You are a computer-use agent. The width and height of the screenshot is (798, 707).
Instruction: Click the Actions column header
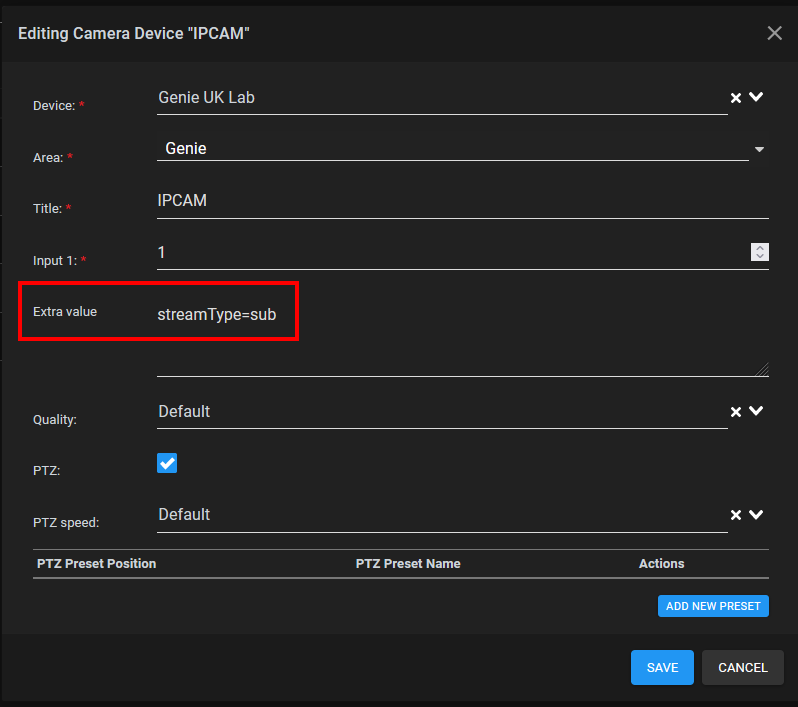(x=661, y=563)
